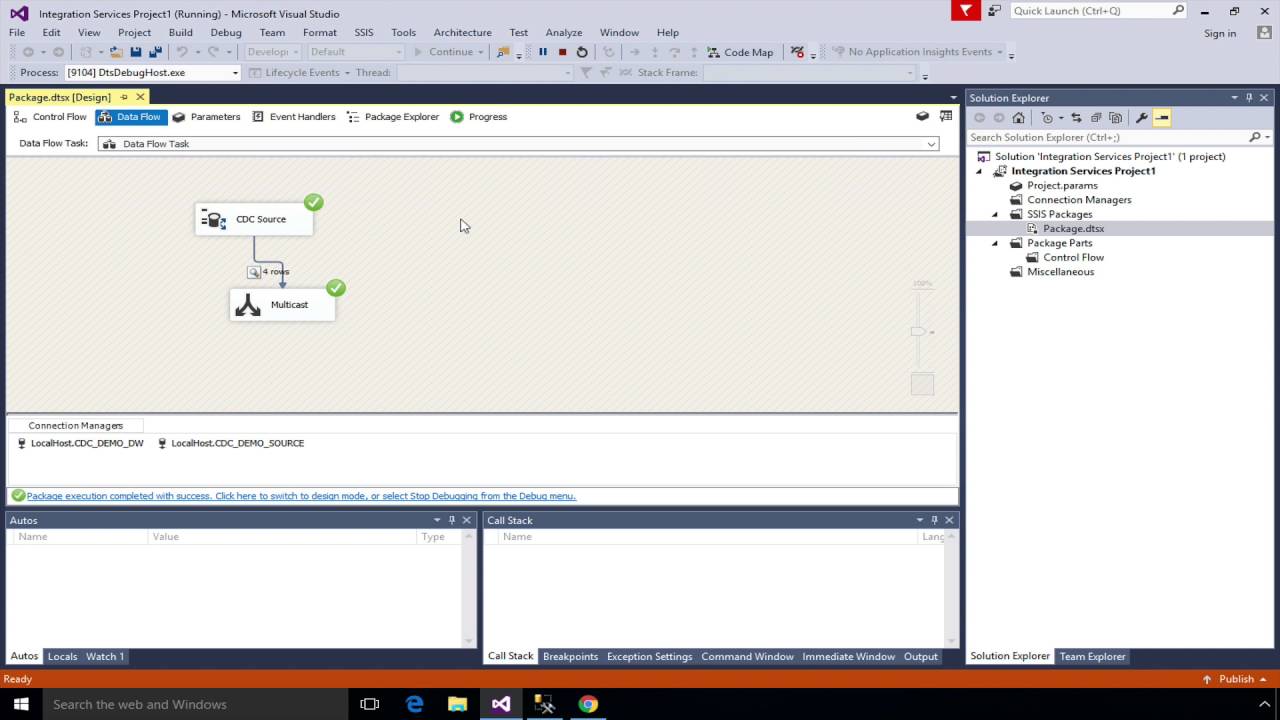1280x720 pixels.
Task: Click data viewer magnifier on data path
Action: coord(254,272)
